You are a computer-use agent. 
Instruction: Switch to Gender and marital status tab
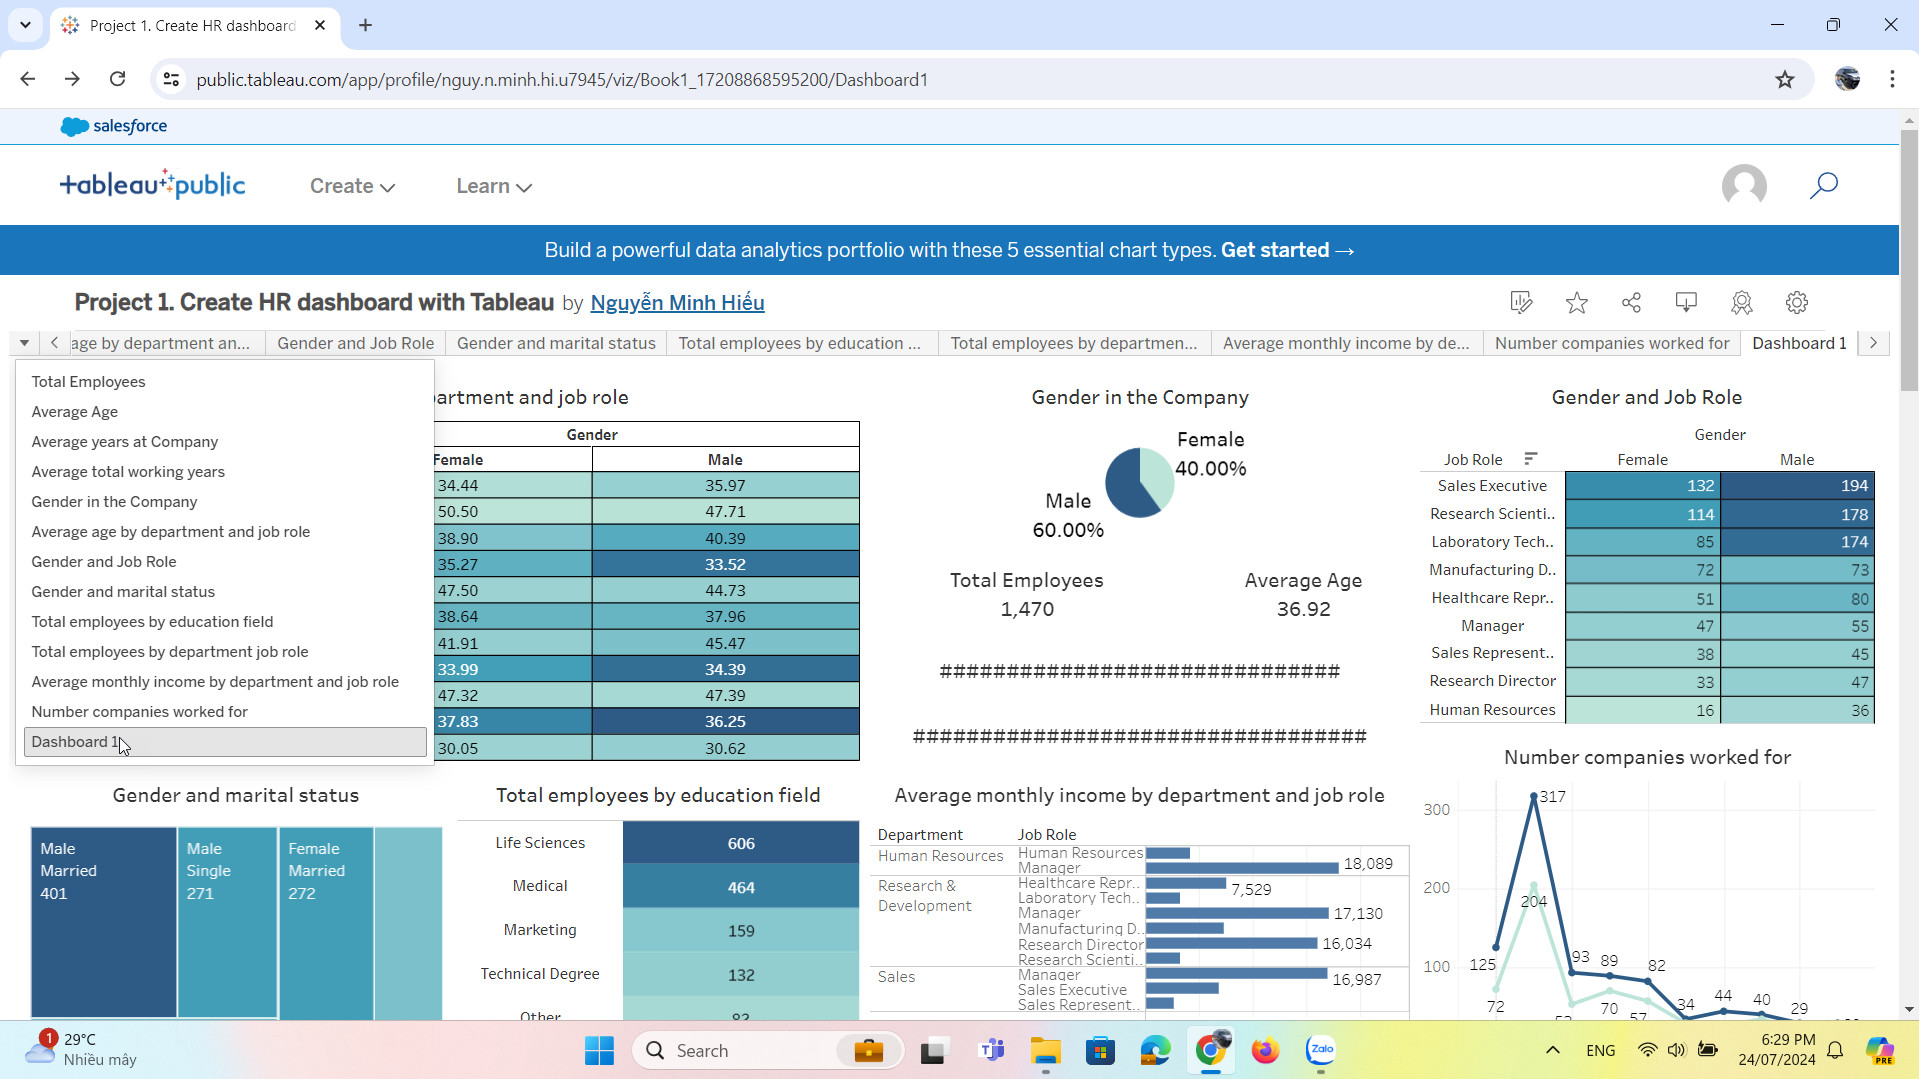point(556,343)
